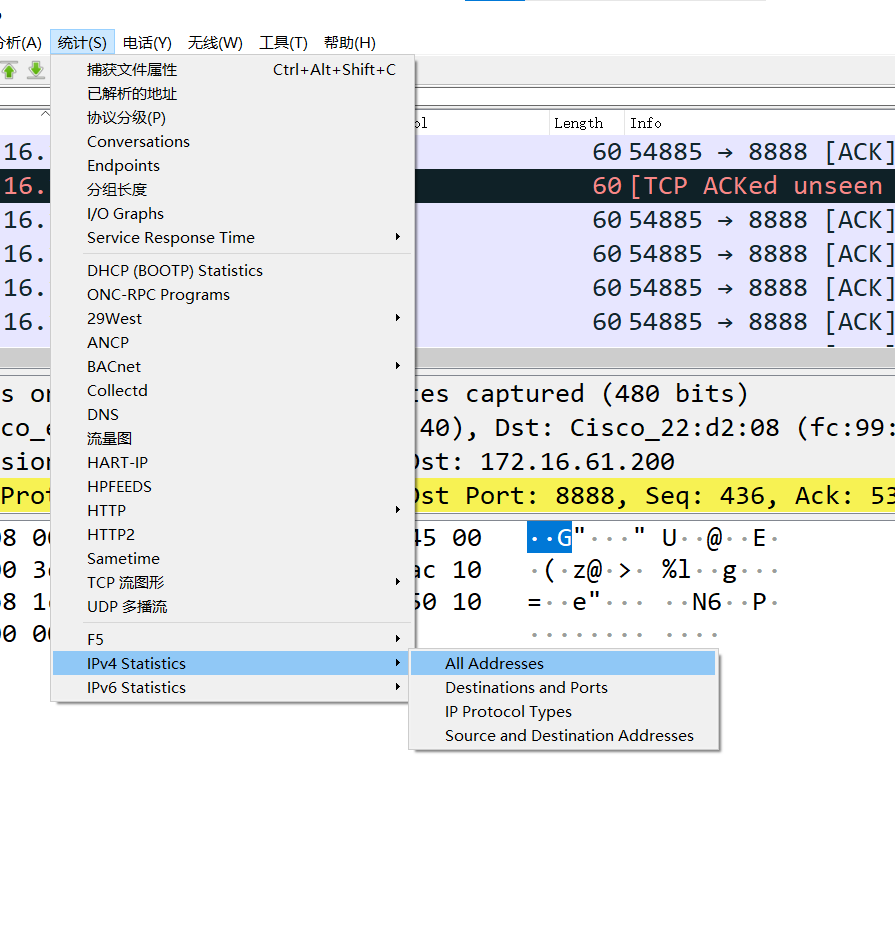Choose the Endpoints menu entry
The height and width of the screenshot is (930, 895).
(x=123, y=166)
